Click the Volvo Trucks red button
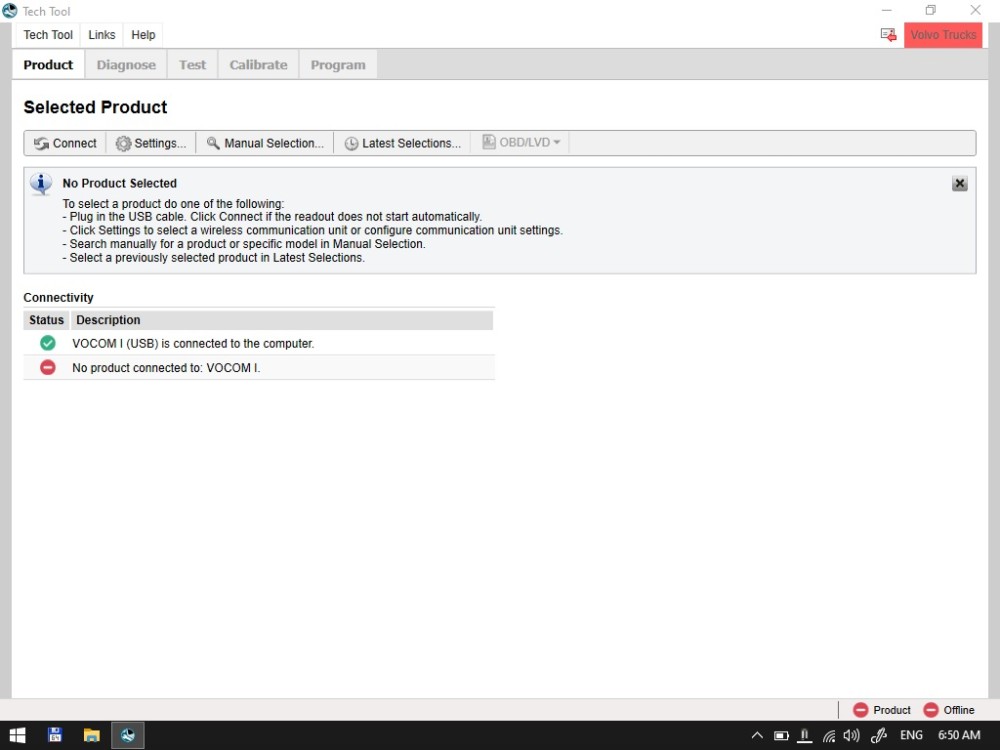Viewport: 1000px width, 750px height. (x=943, y=35)
